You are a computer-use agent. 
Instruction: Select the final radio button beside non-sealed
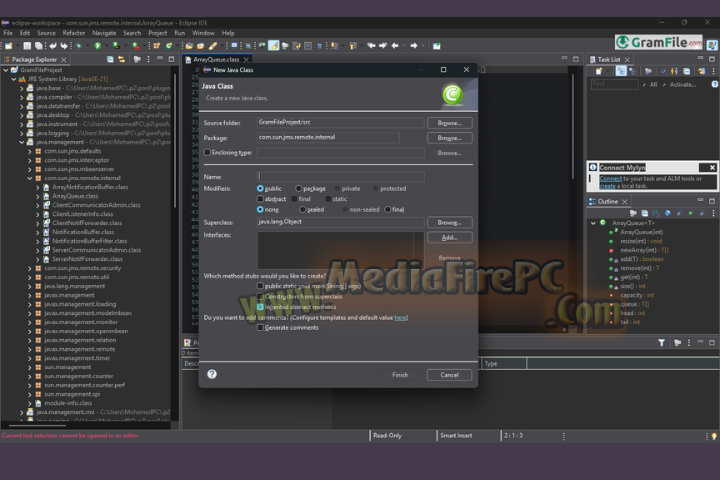coord(388,209)
